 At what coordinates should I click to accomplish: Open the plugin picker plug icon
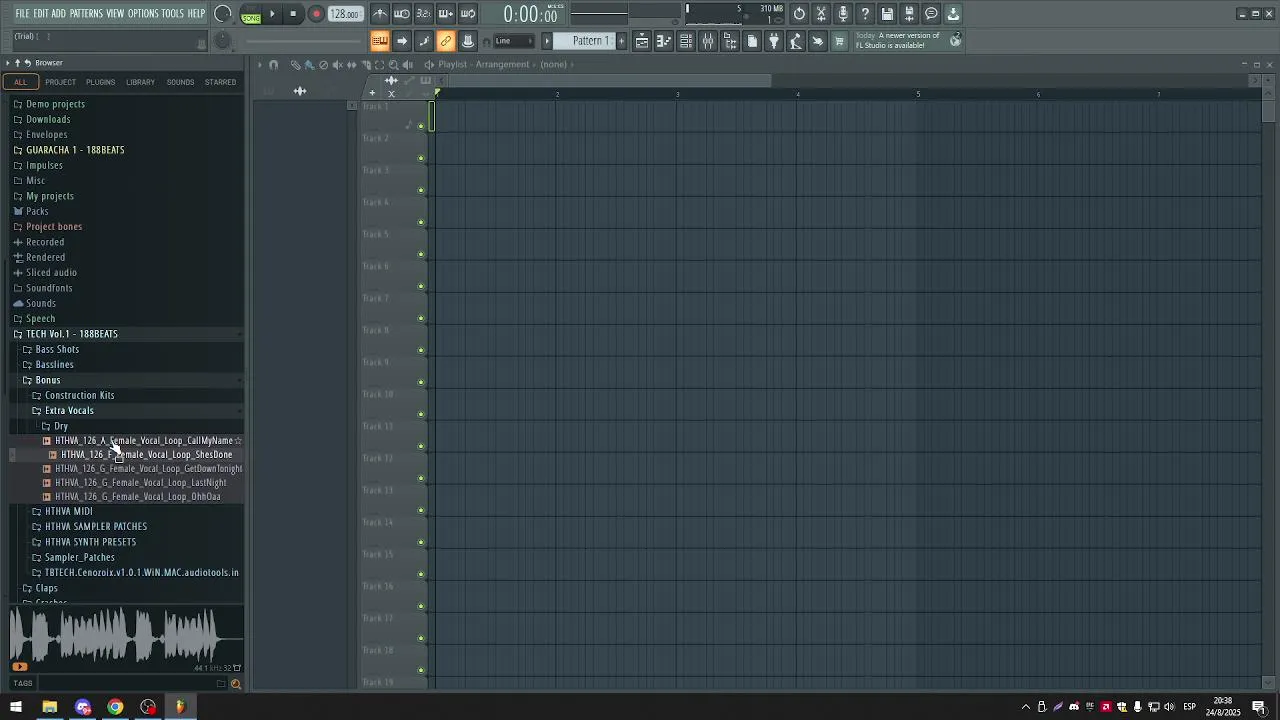[774, 41]
